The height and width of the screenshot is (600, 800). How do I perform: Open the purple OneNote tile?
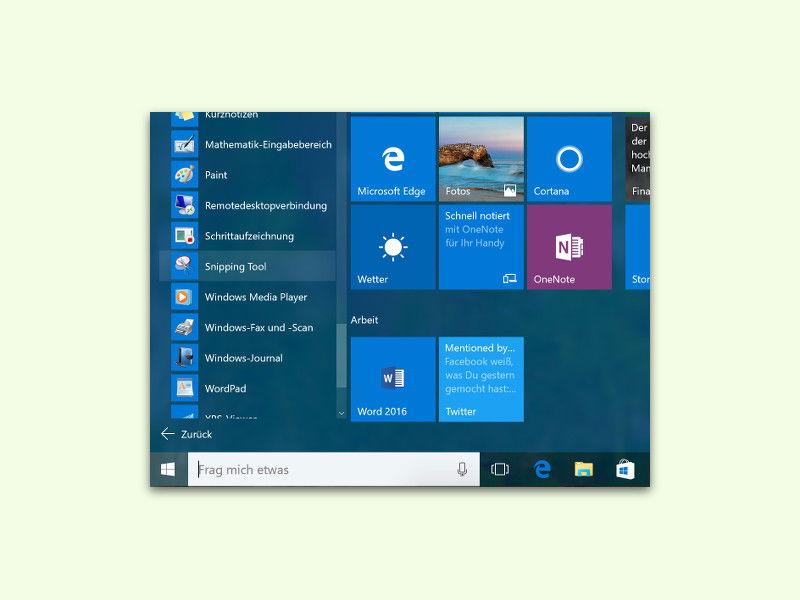[569, 247]
